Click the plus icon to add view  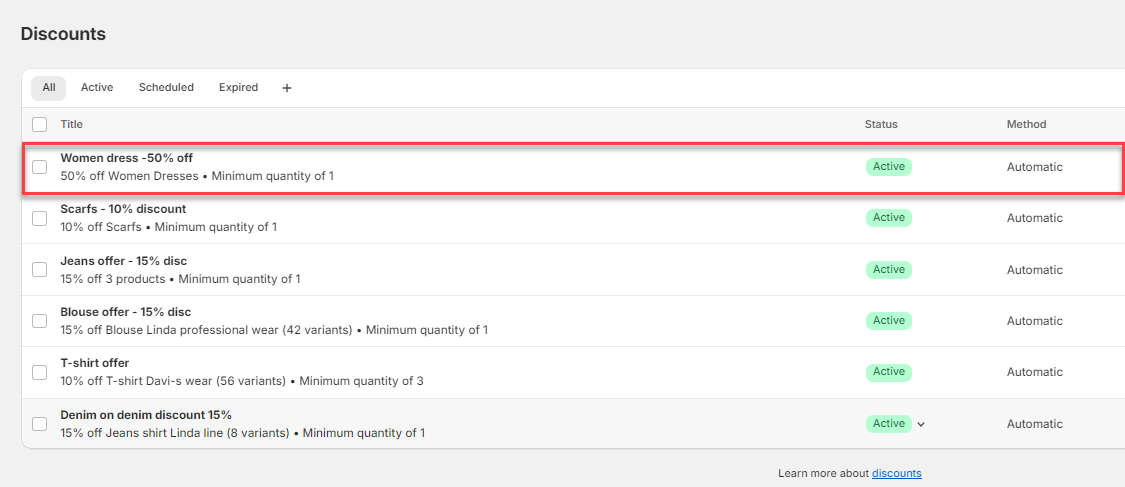coord(287,88)
